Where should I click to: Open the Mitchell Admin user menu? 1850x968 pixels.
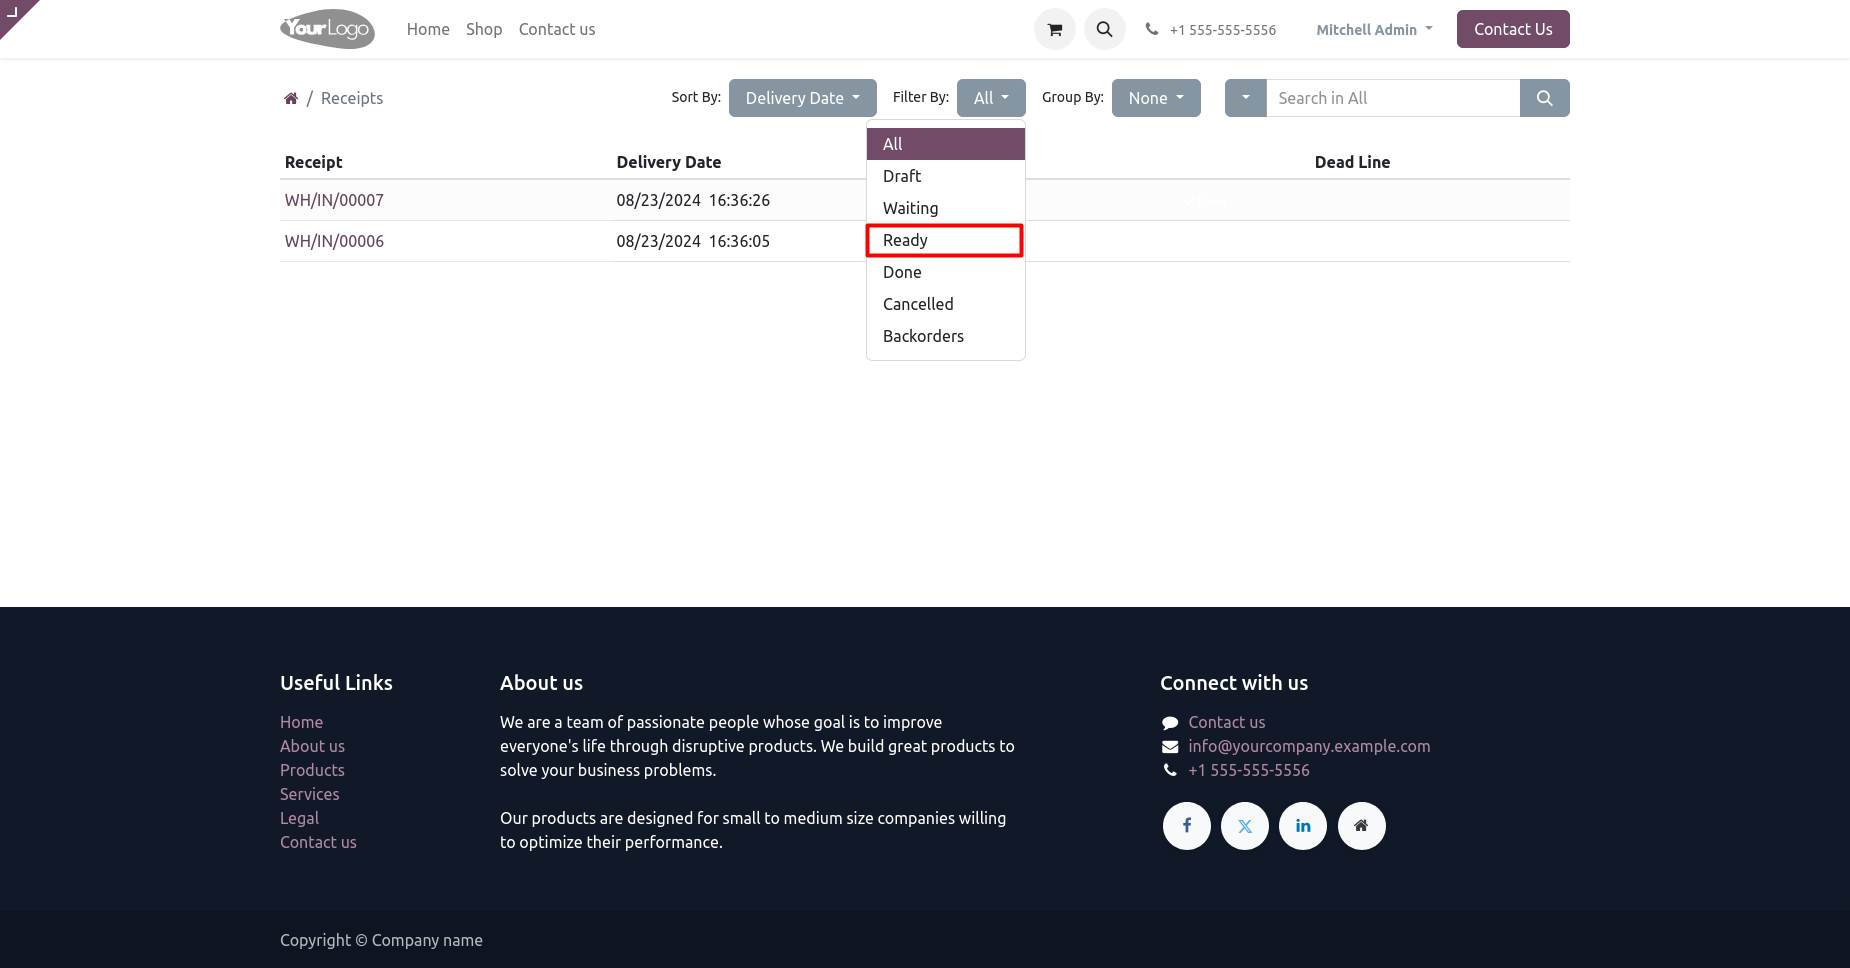[1374, 30]
